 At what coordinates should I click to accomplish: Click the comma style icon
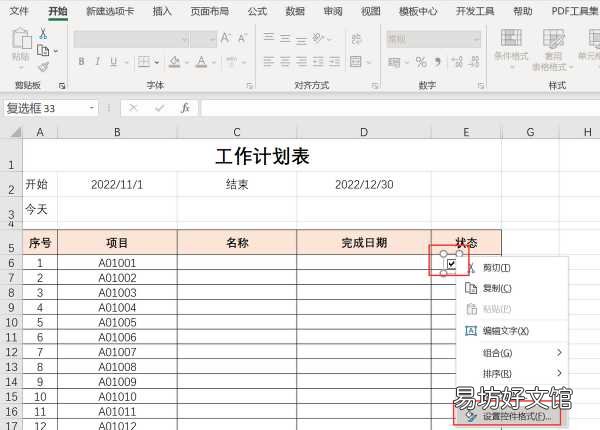437,61
